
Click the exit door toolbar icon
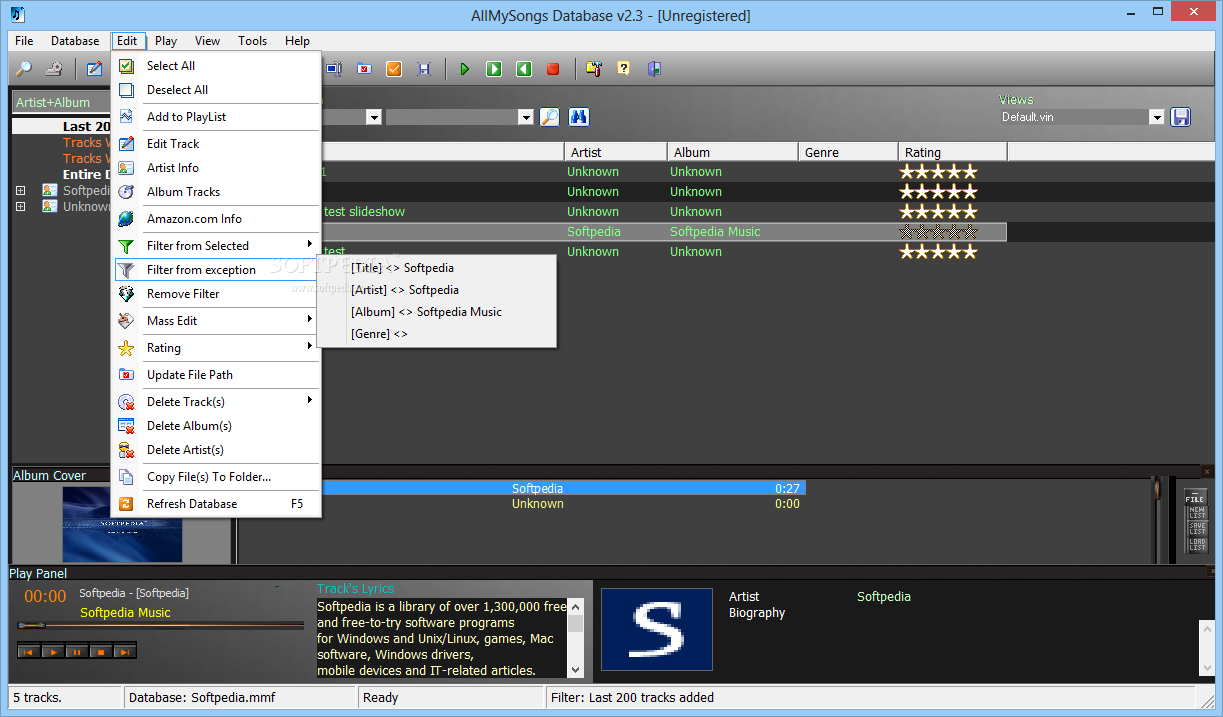654,69
